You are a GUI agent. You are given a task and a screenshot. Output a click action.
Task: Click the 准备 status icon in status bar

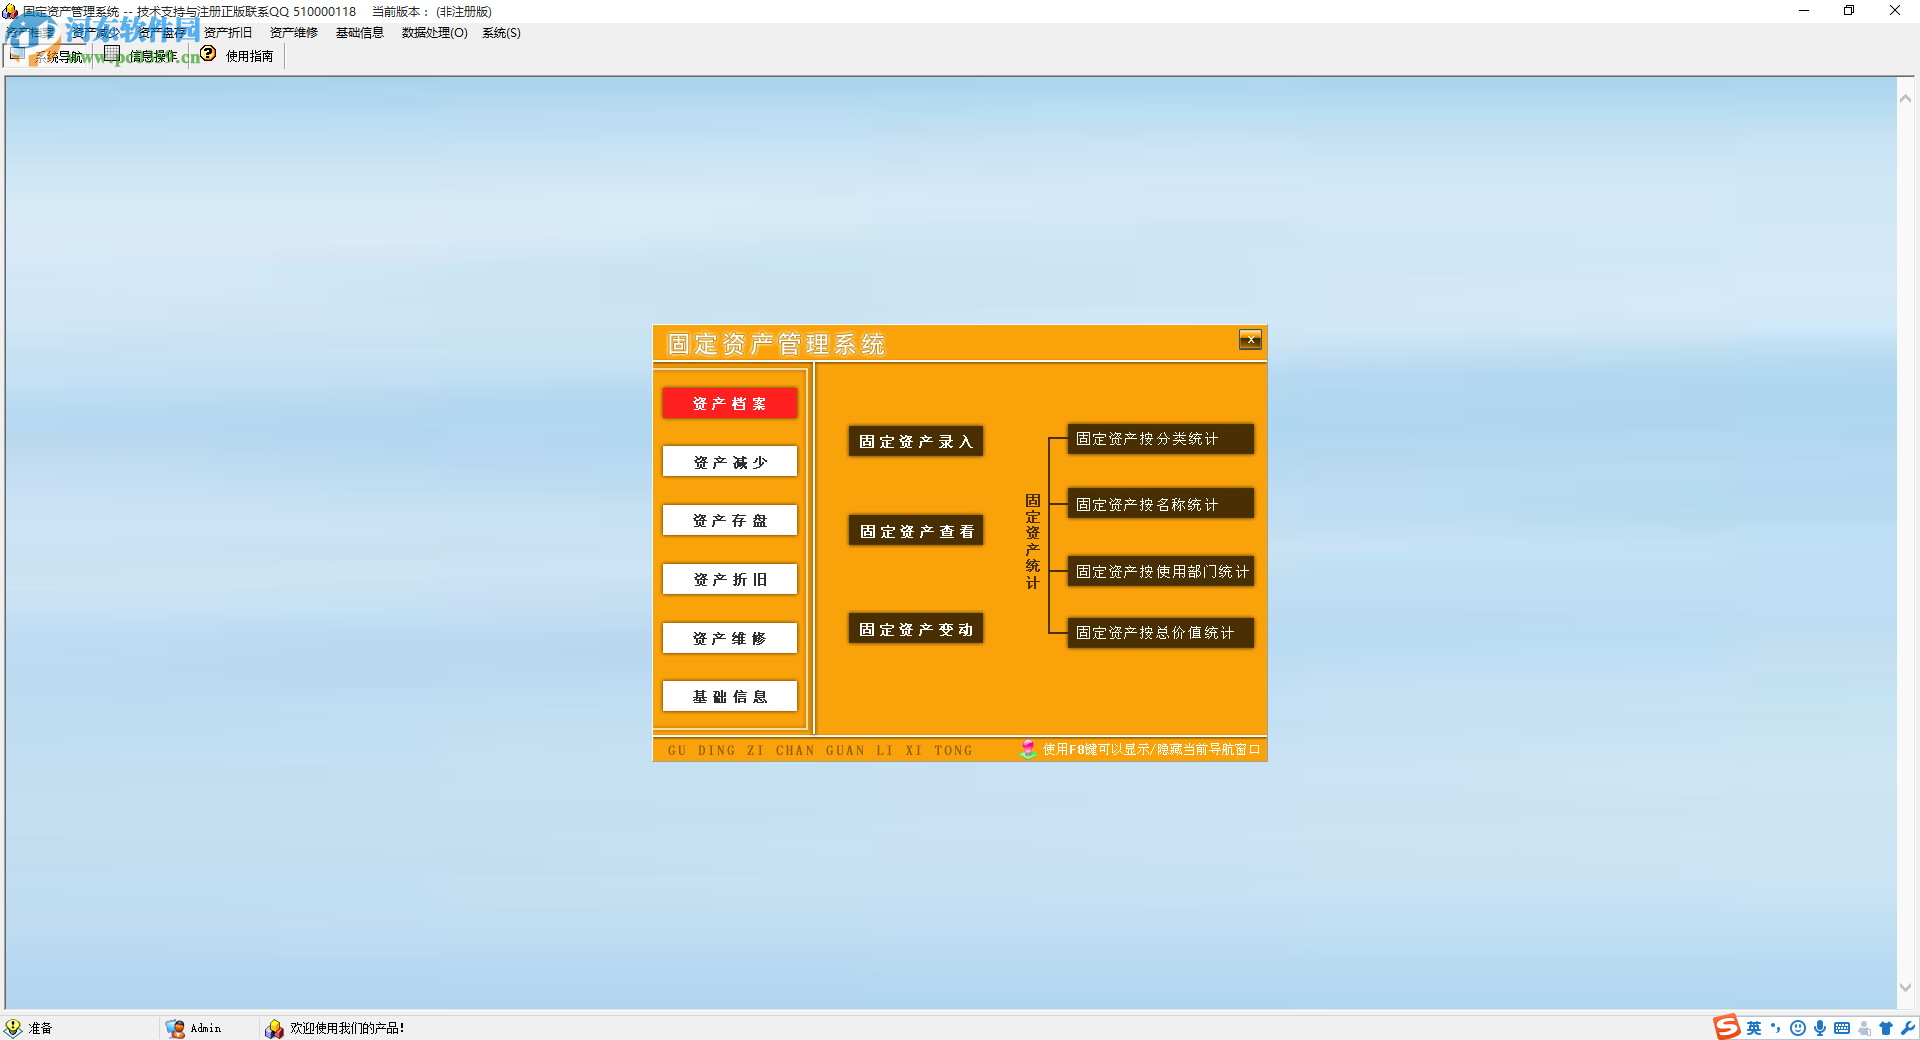point(13,1028)
